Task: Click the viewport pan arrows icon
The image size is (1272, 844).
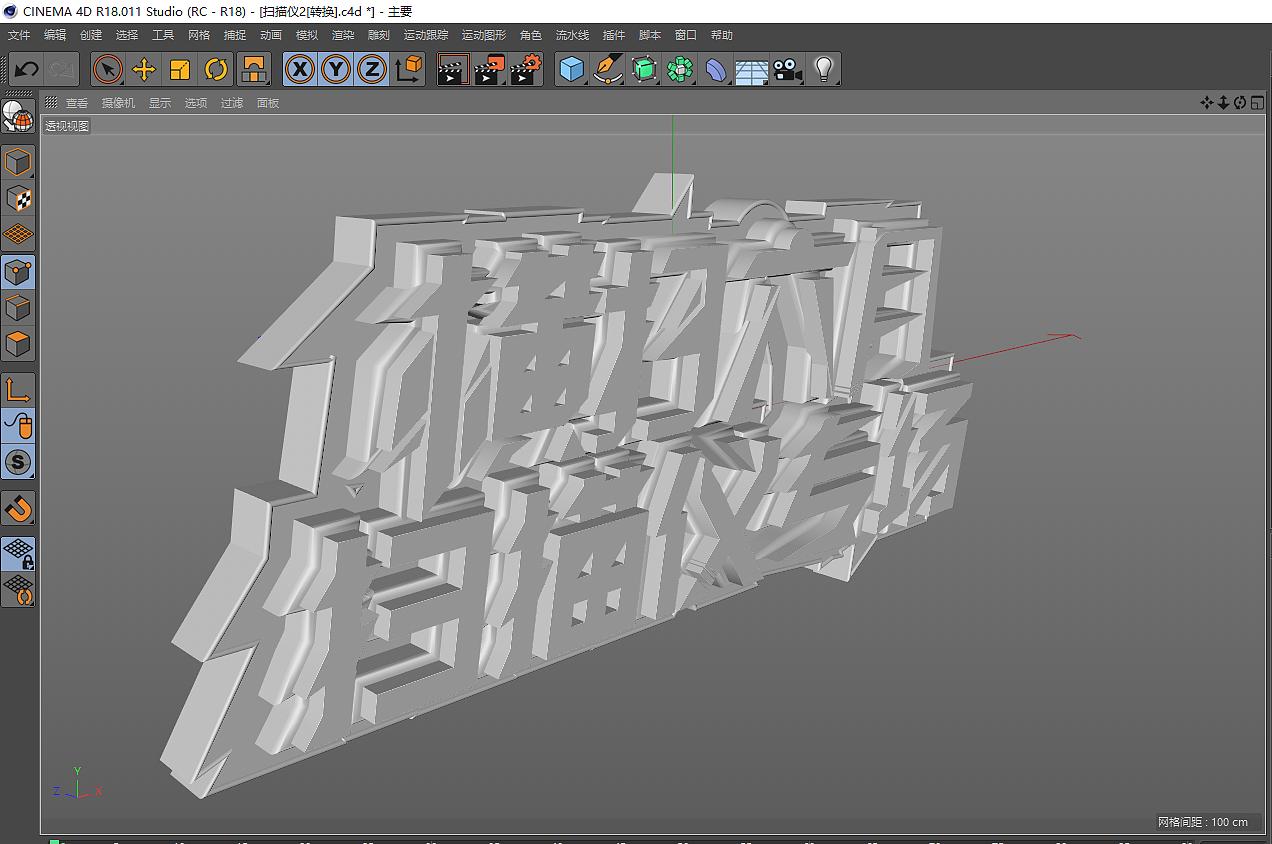Action: tap(1207, 103)
